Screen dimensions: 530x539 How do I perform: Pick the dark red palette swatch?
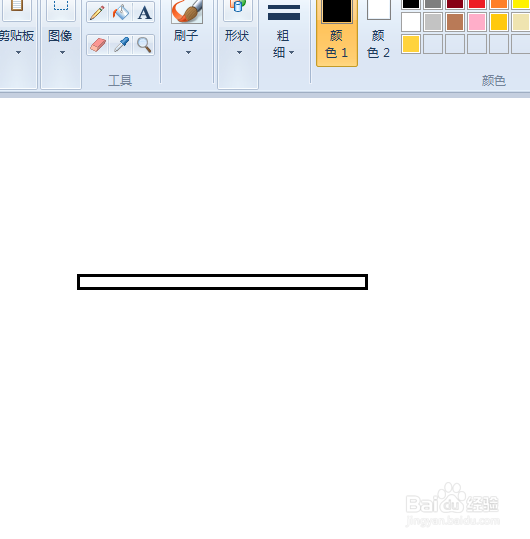point(455,4)
